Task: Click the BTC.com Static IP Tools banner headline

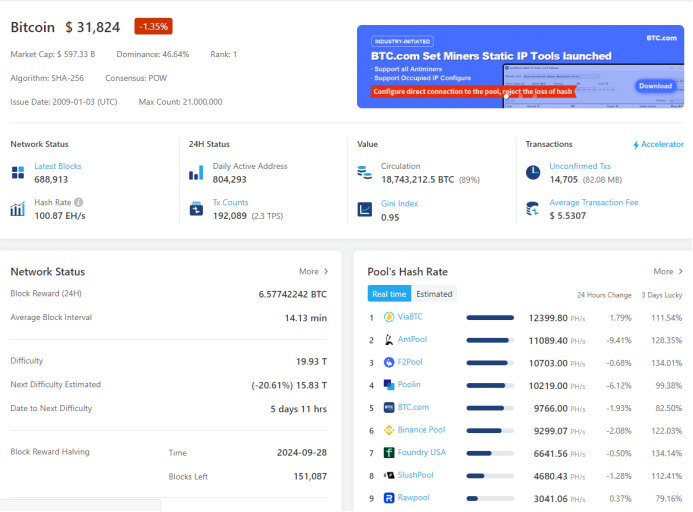Action: coord(491,56)
